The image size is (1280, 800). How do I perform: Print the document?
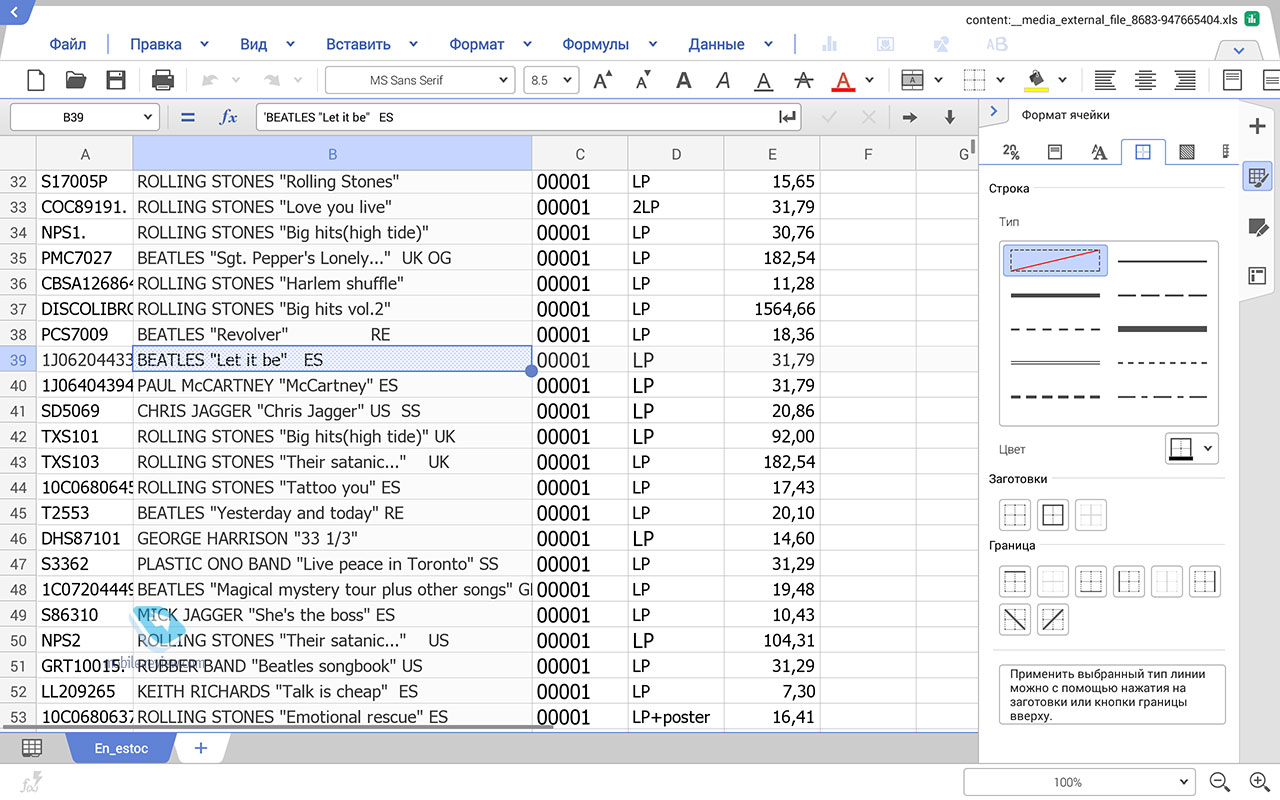click(x=163, y=80)
